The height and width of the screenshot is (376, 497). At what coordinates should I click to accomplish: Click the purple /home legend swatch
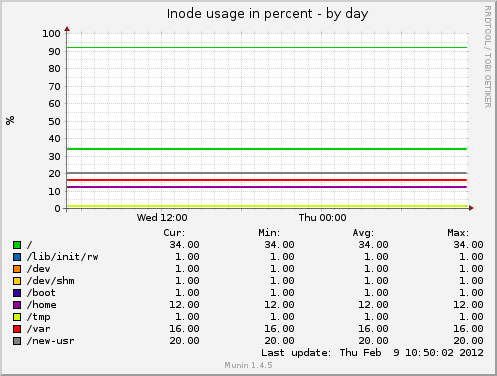(x=17, y=305)
